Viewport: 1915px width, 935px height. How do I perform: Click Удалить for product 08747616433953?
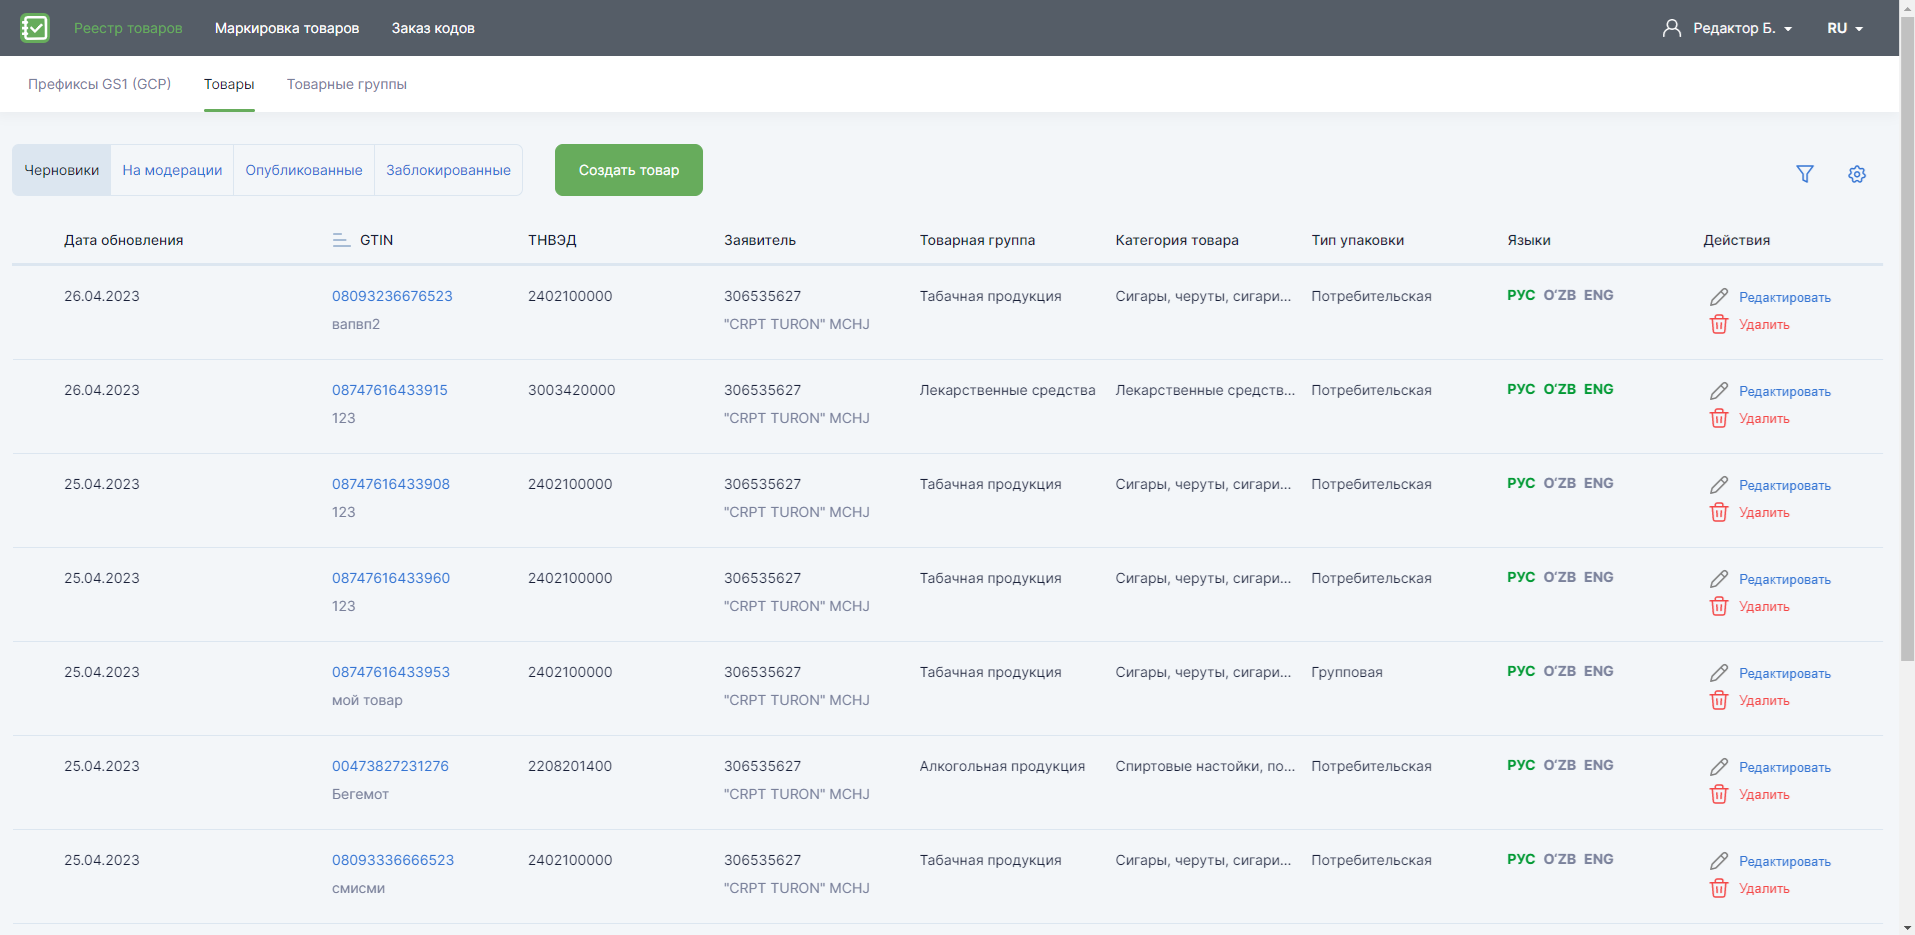[1764, 700]
